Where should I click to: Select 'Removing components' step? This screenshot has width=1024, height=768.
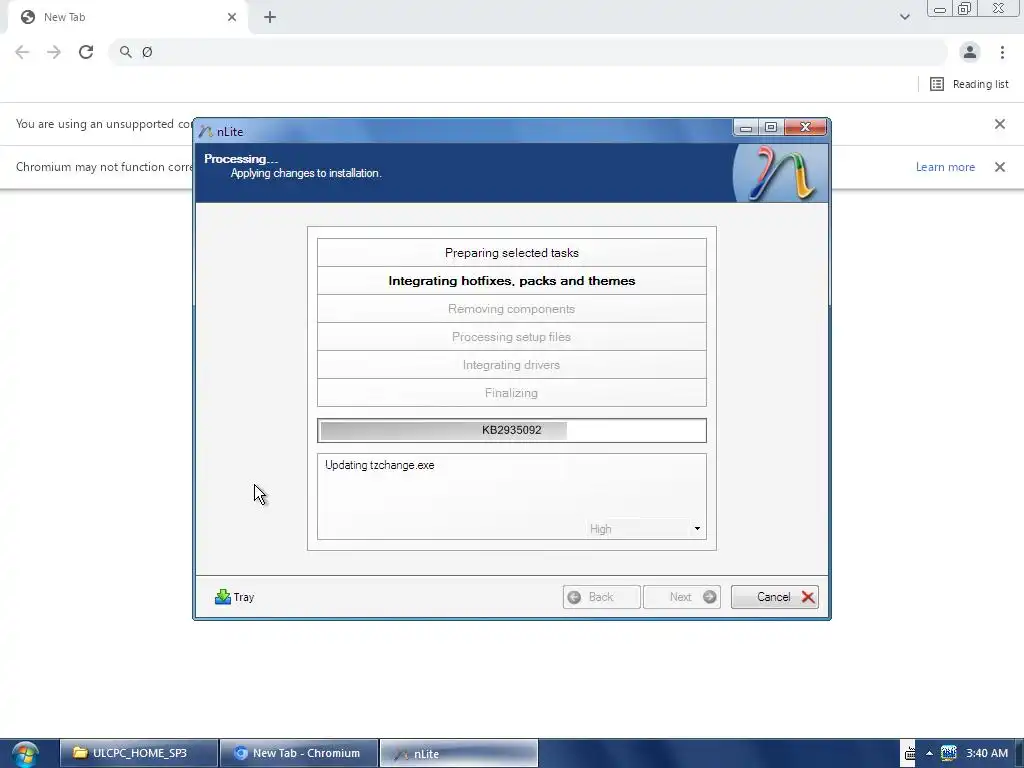[x=511, y=309]
